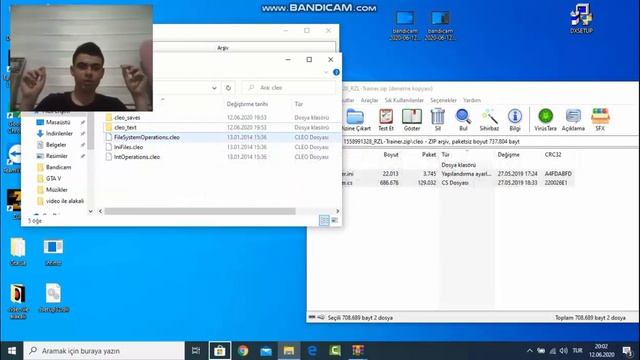Screen dimensions: 640x360
Task: Click sidebar scroll down arrow
Action: pyautogui.click(x=90, y=211)
